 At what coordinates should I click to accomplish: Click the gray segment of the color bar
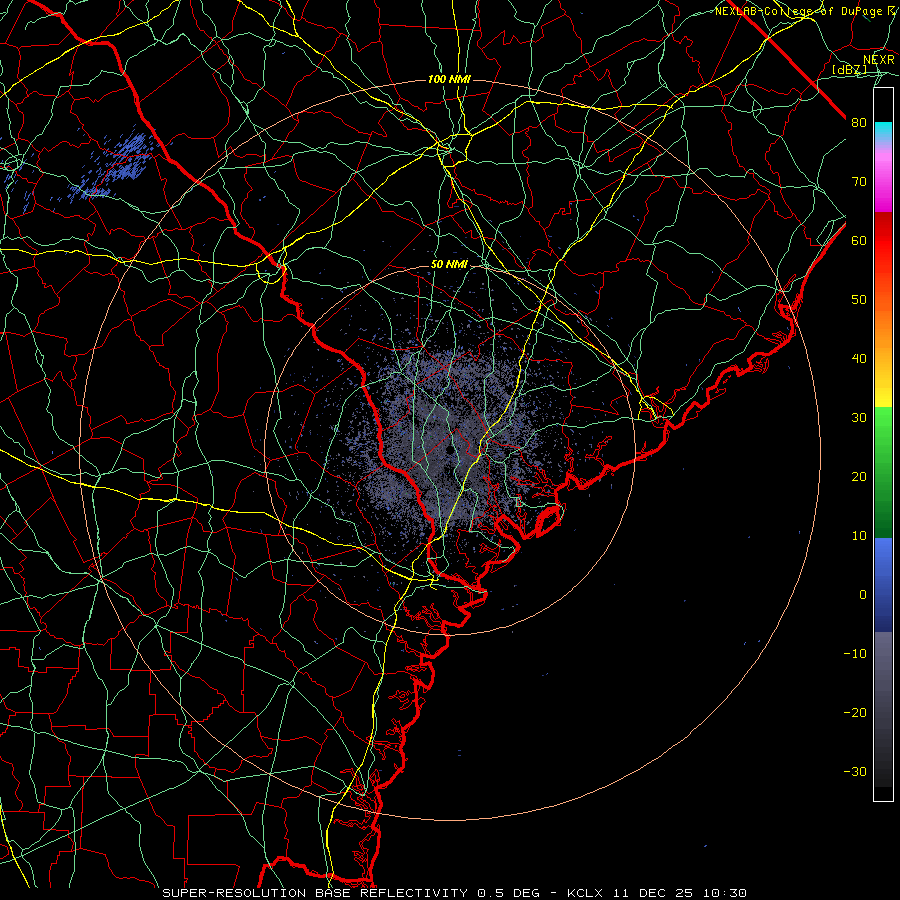[x=883, y=709]
